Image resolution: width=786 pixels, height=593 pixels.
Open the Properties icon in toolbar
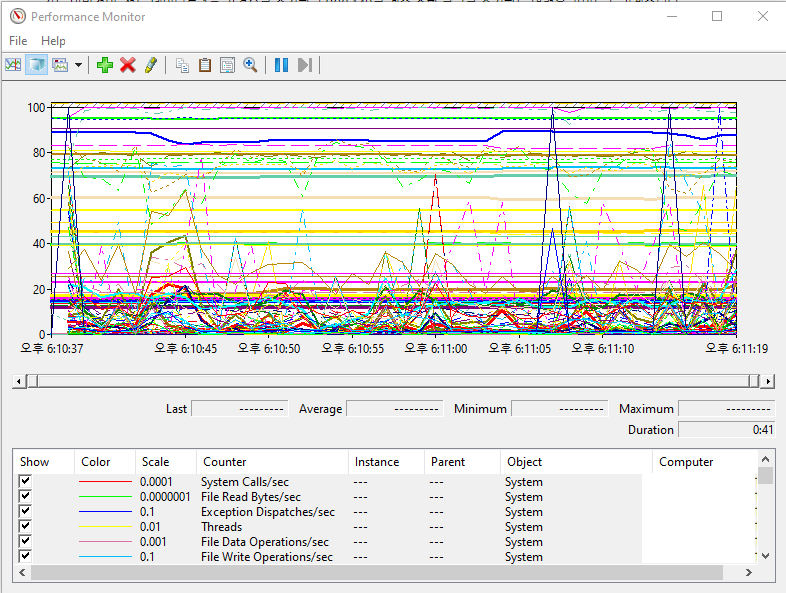click(x=227, y=65)
